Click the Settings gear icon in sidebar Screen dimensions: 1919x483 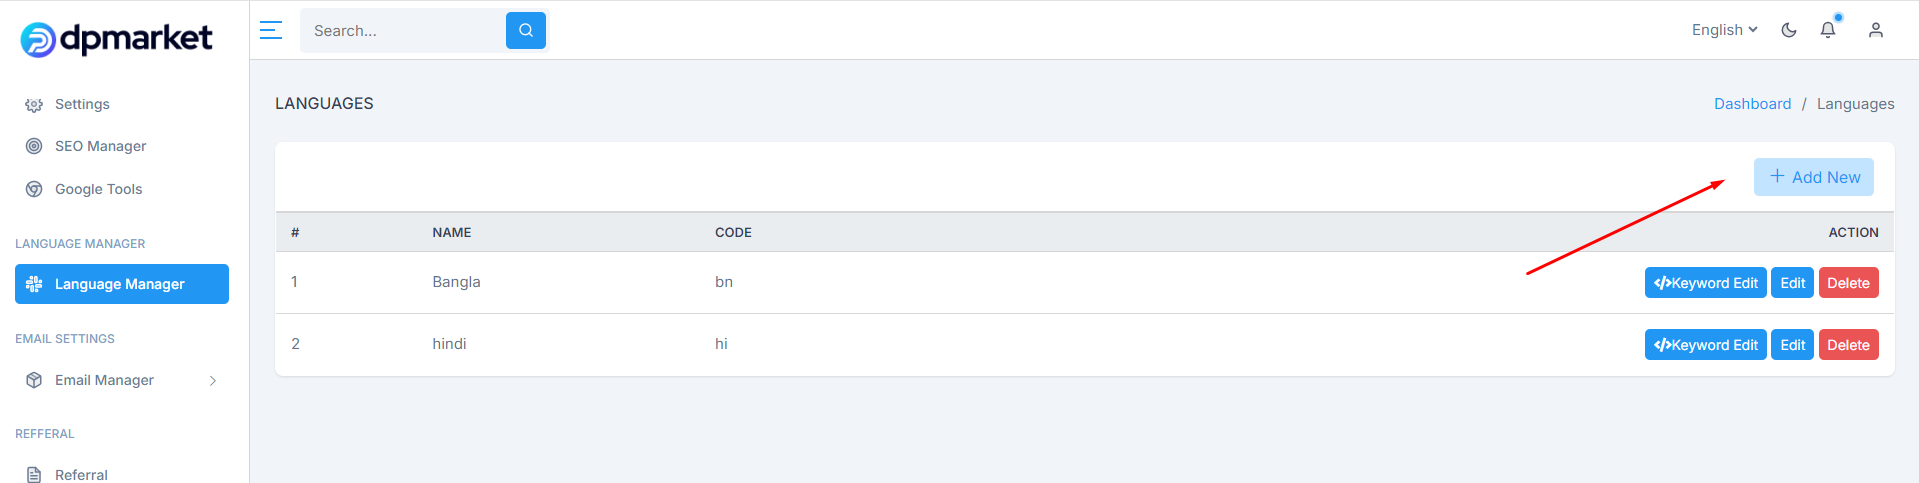(x=34, y=104)
